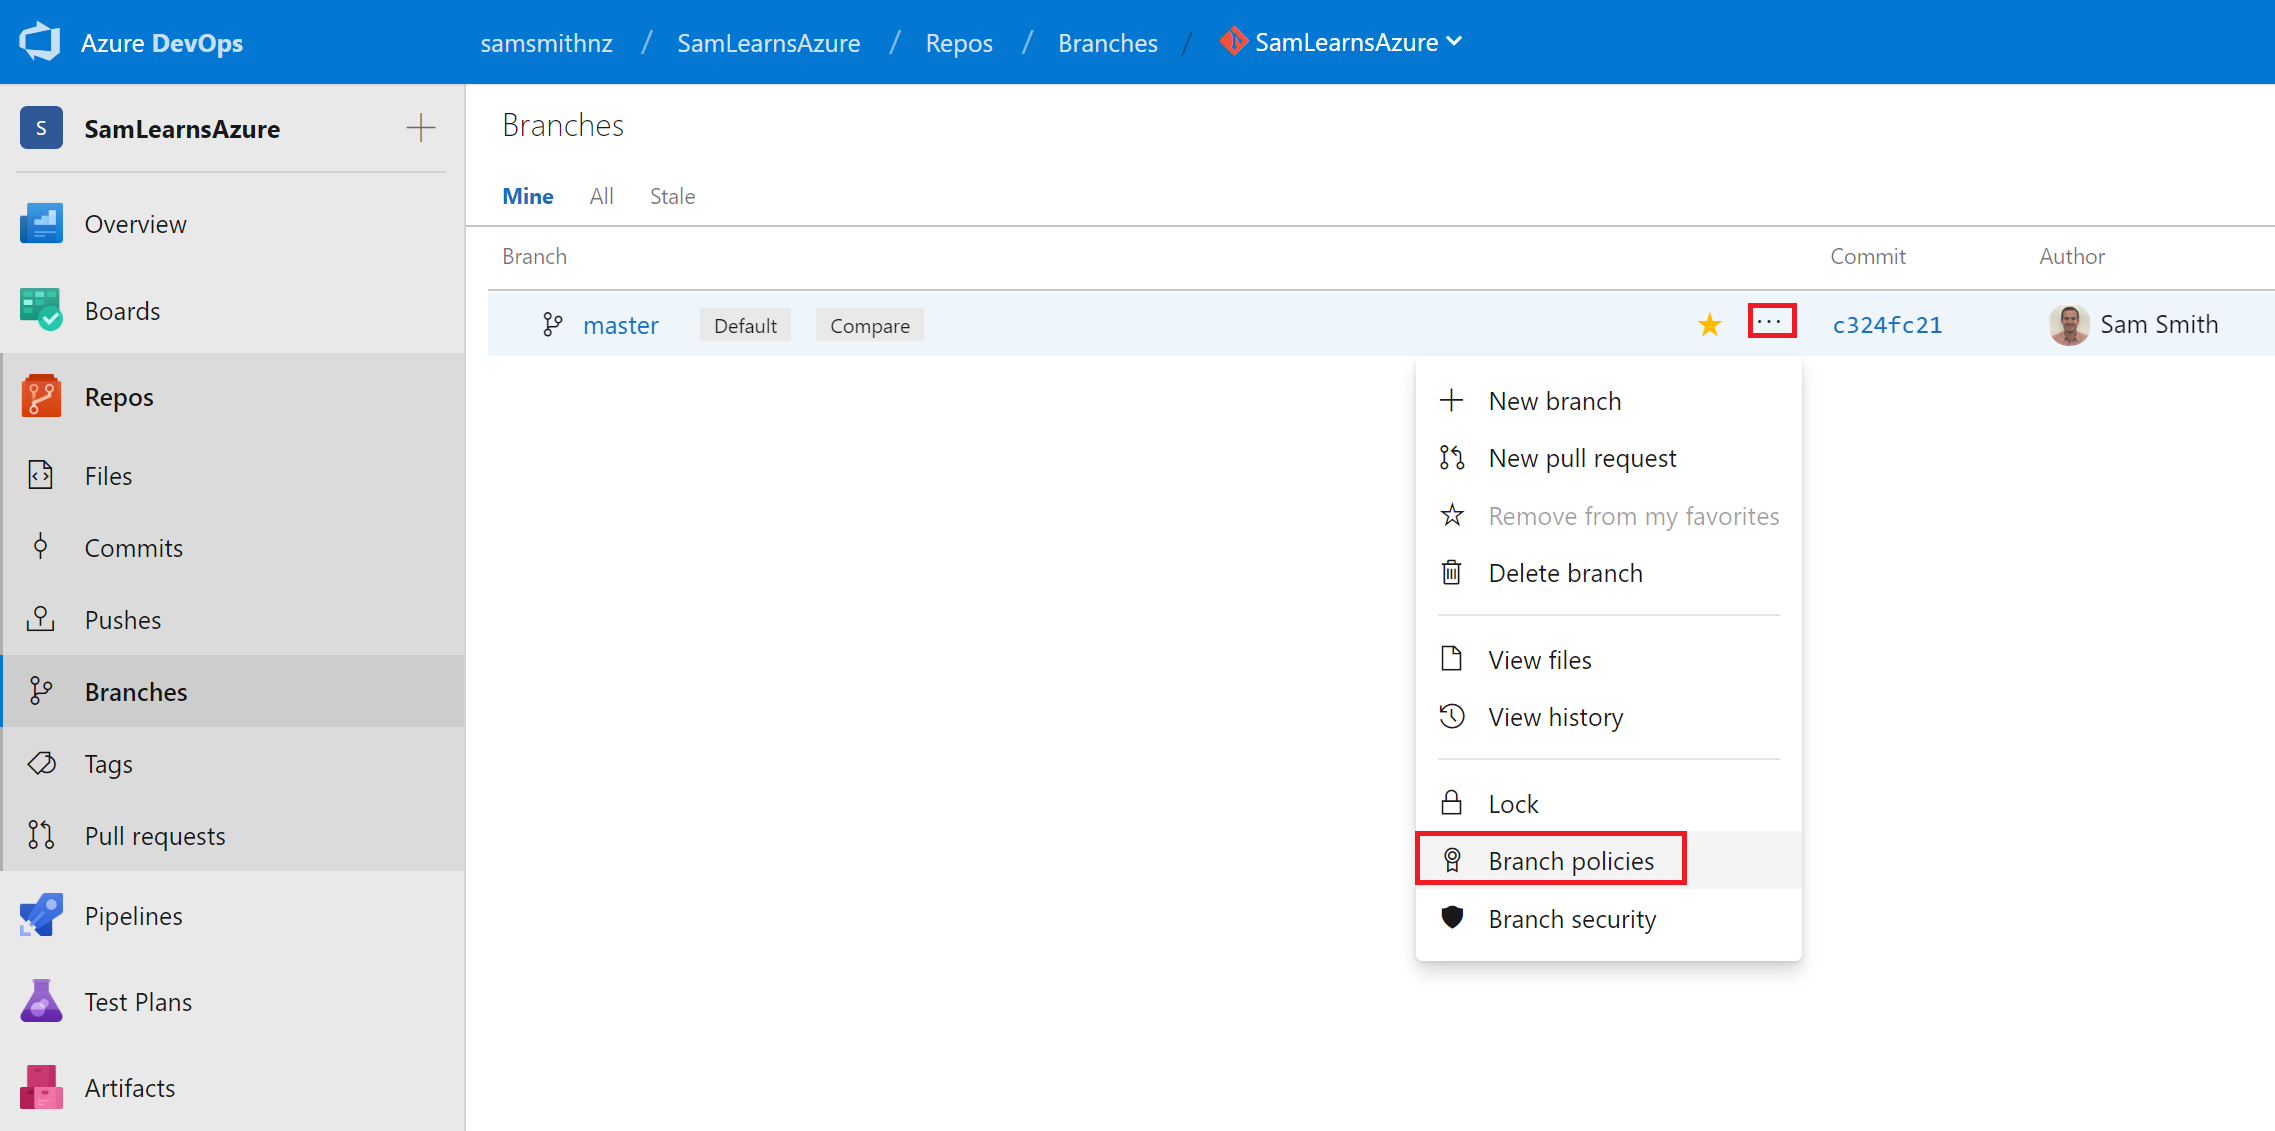This screenshot has height=1131, width=2275.
Task: Switch to the Stale tab
Action: 672,196
